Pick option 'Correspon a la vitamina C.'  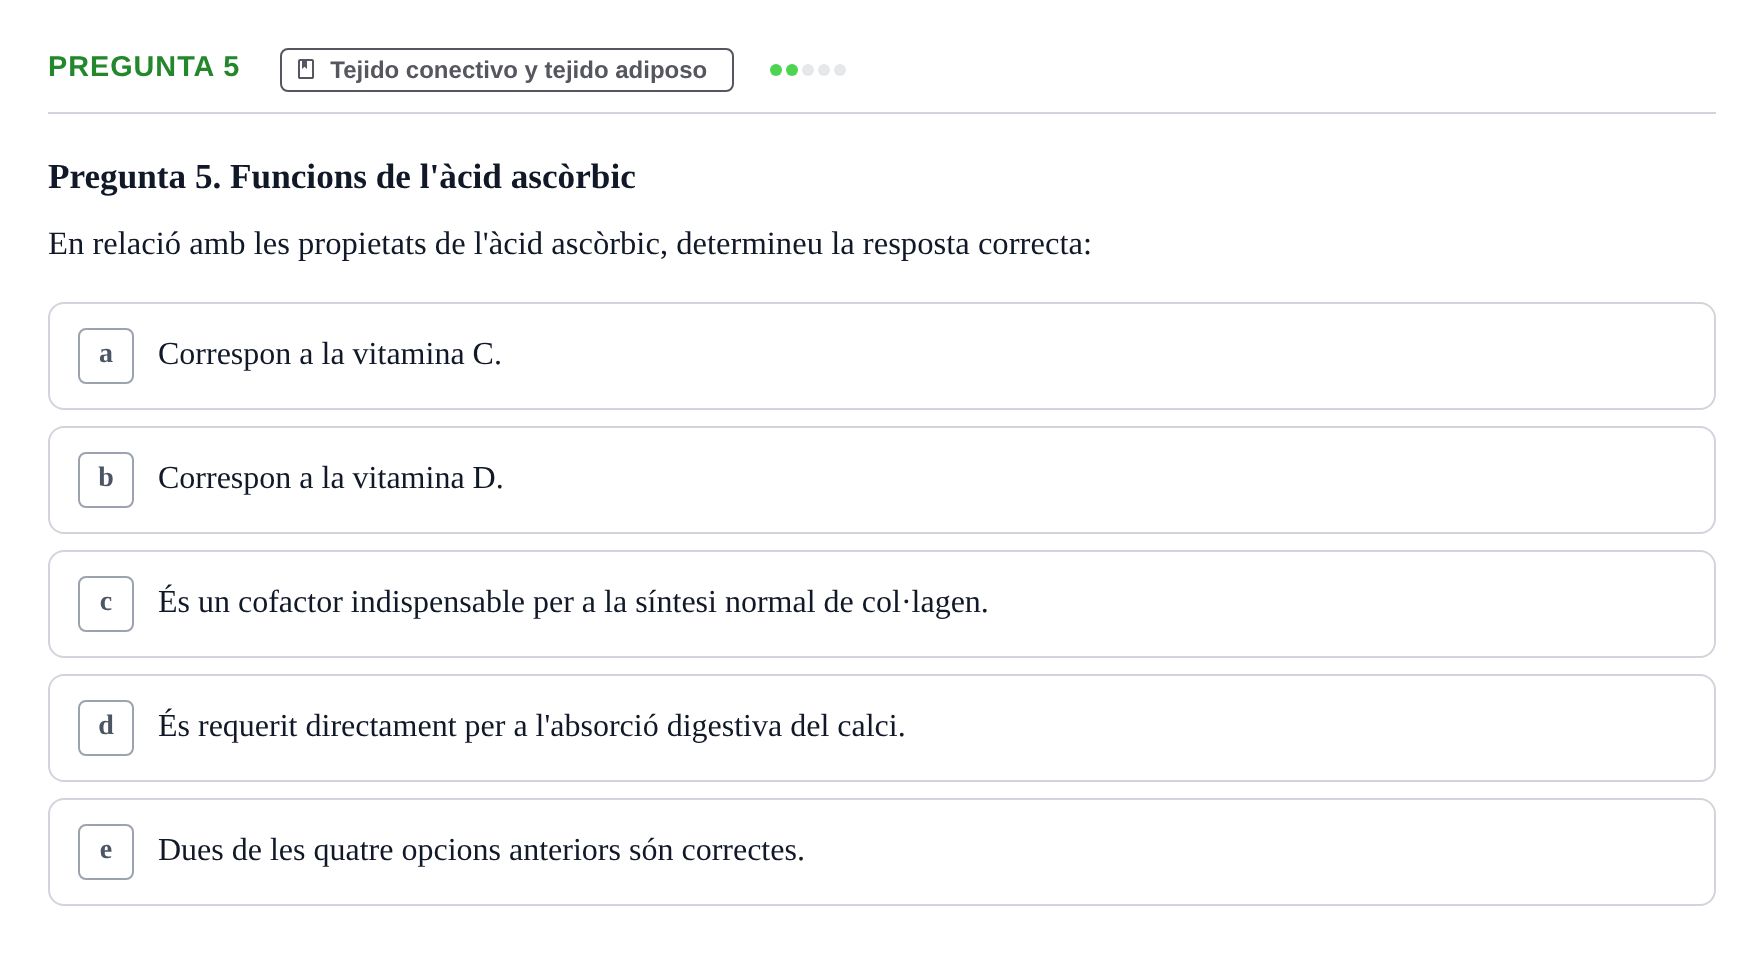click(882, 356)
